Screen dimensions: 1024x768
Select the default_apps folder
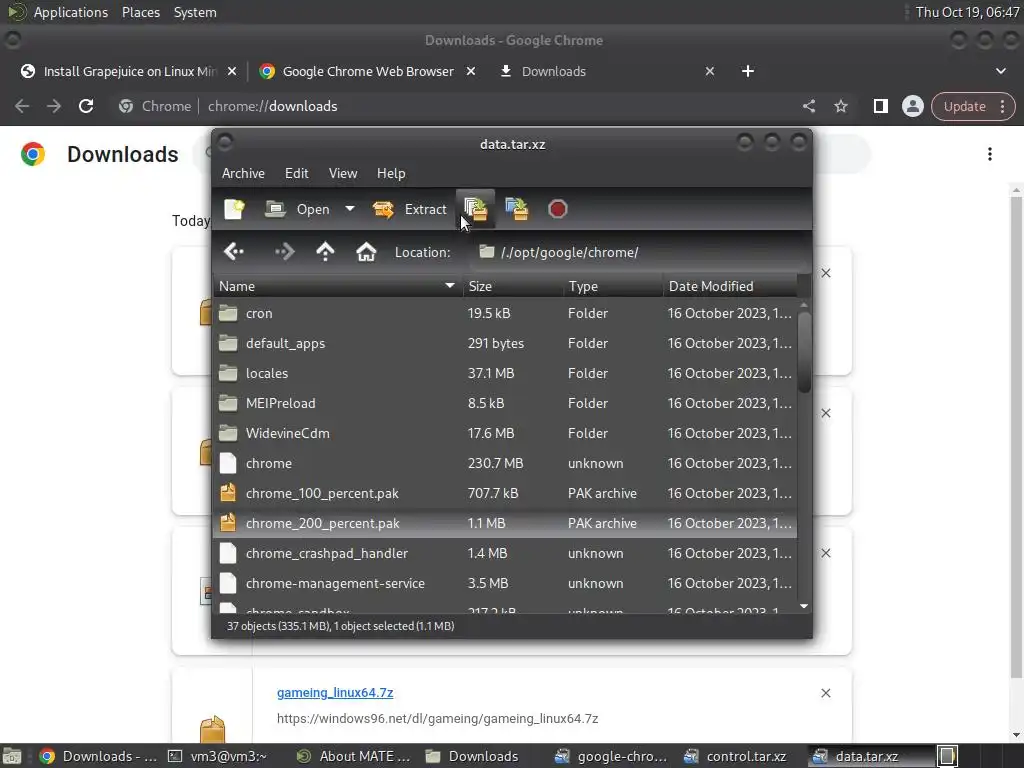505,344
